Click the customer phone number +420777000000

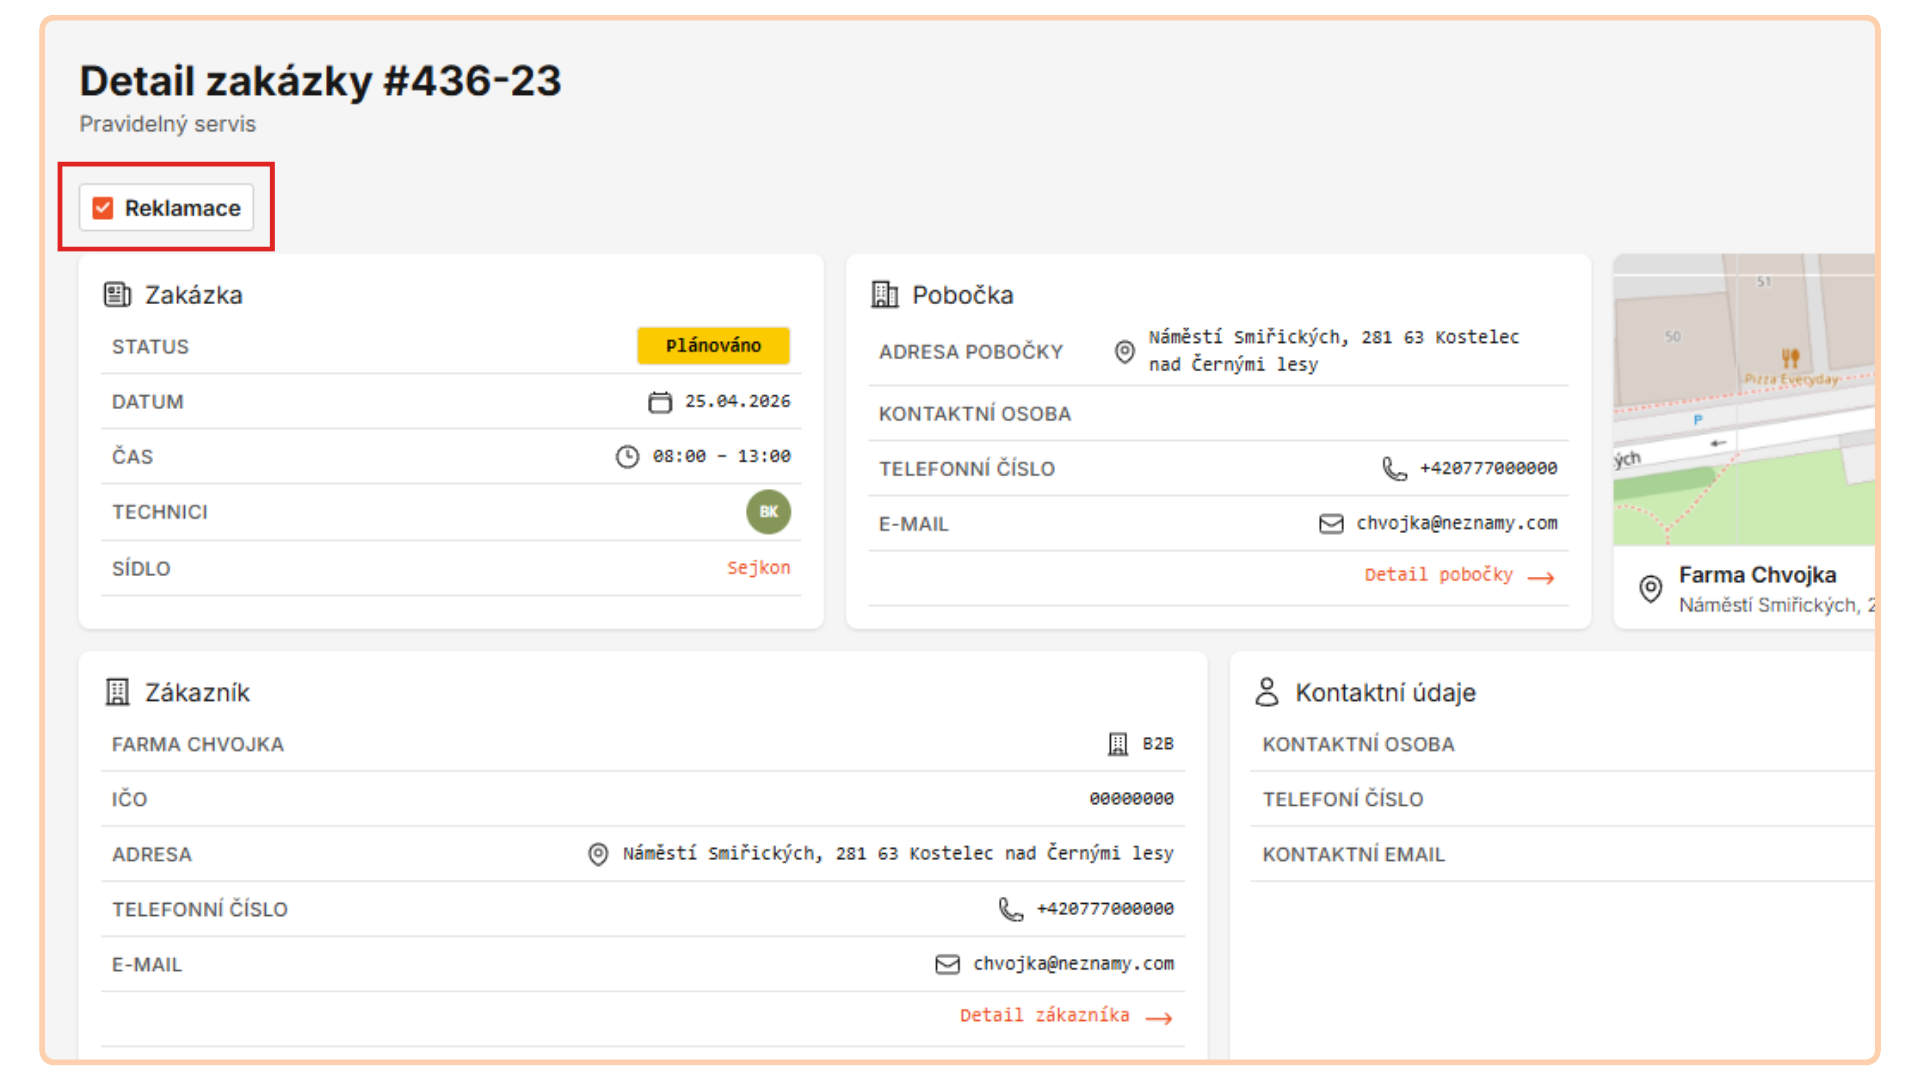click(x=1104, y=909)
